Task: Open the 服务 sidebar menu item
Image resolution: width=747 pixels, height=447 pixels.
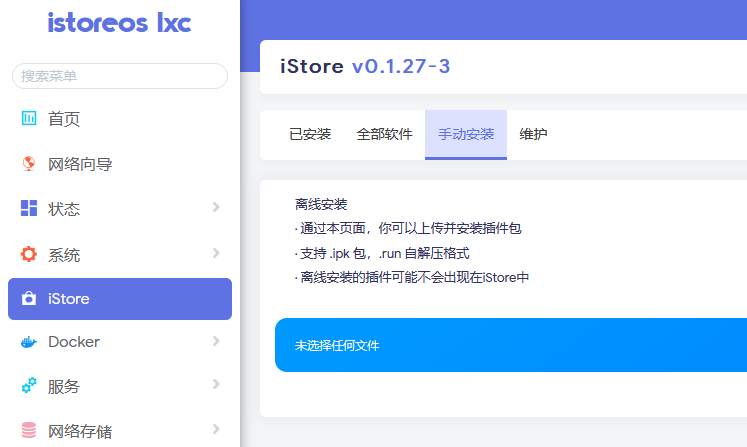Action: click(120, 386)
